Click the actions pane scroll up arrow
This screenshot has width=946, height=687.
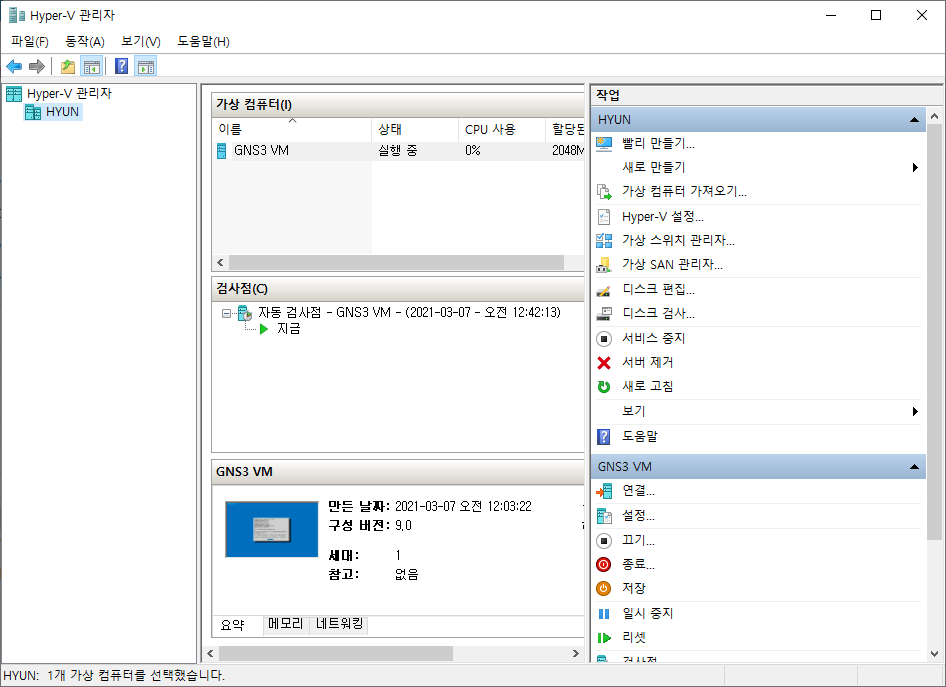(x=935, y=116)
